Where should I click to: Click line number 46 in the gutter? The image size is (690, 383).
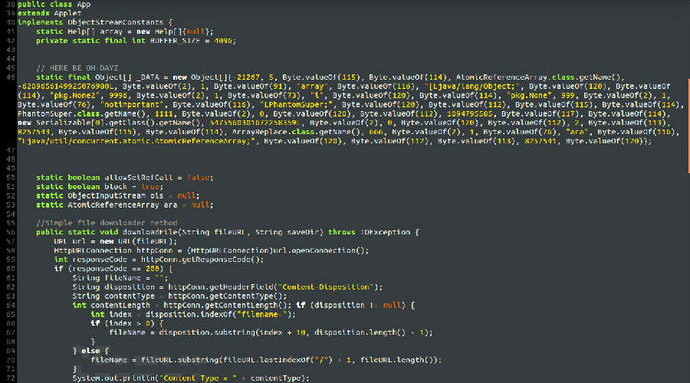[11, 77]
